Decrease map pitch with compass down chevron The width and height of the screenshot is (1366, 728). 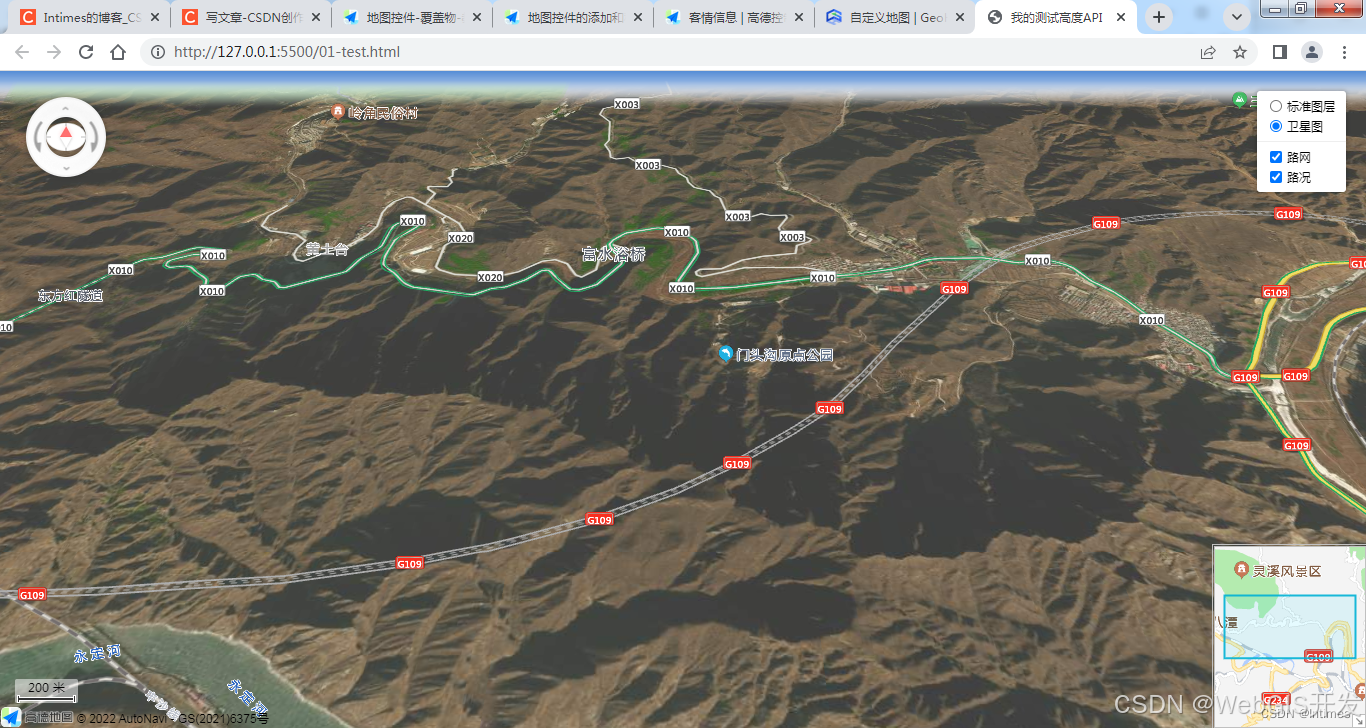(66, 168)
